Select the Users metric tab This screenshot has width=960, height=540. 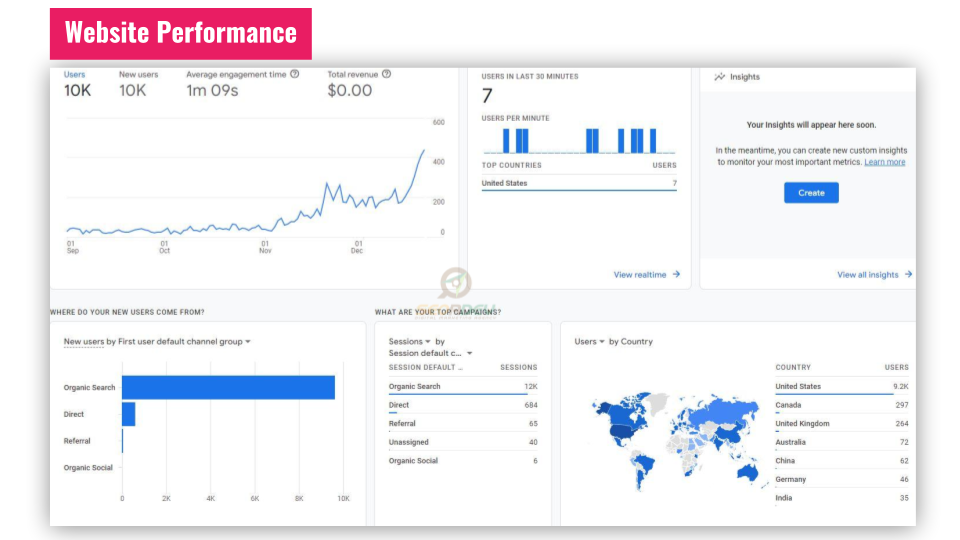tap(77, 84)
